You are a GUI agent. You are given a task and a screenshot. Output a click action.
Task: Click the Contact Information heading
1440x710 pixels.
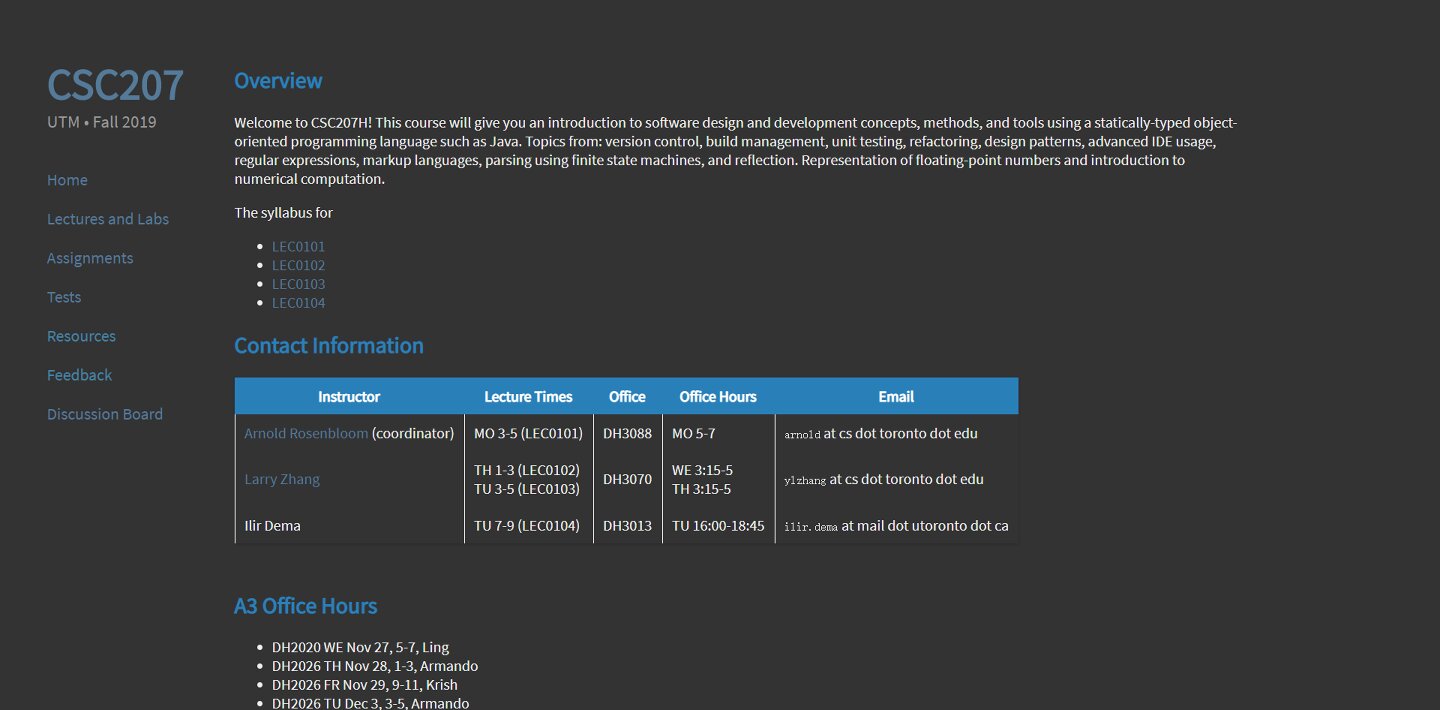(x=328, y=346)
